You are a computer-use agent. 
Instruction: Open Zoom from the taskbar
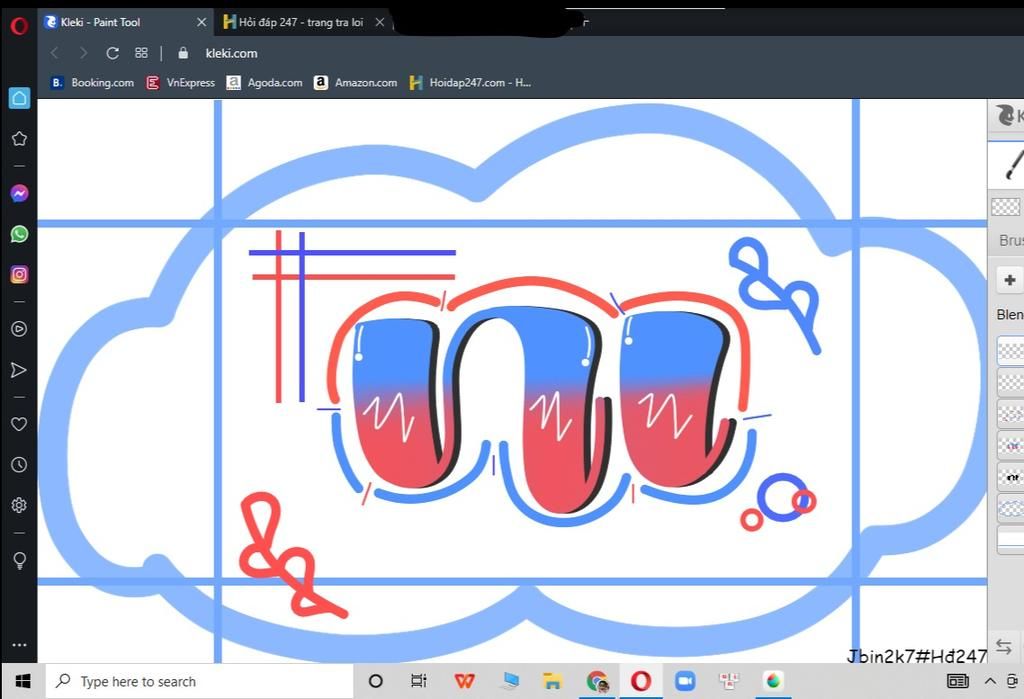click(684, 681)
